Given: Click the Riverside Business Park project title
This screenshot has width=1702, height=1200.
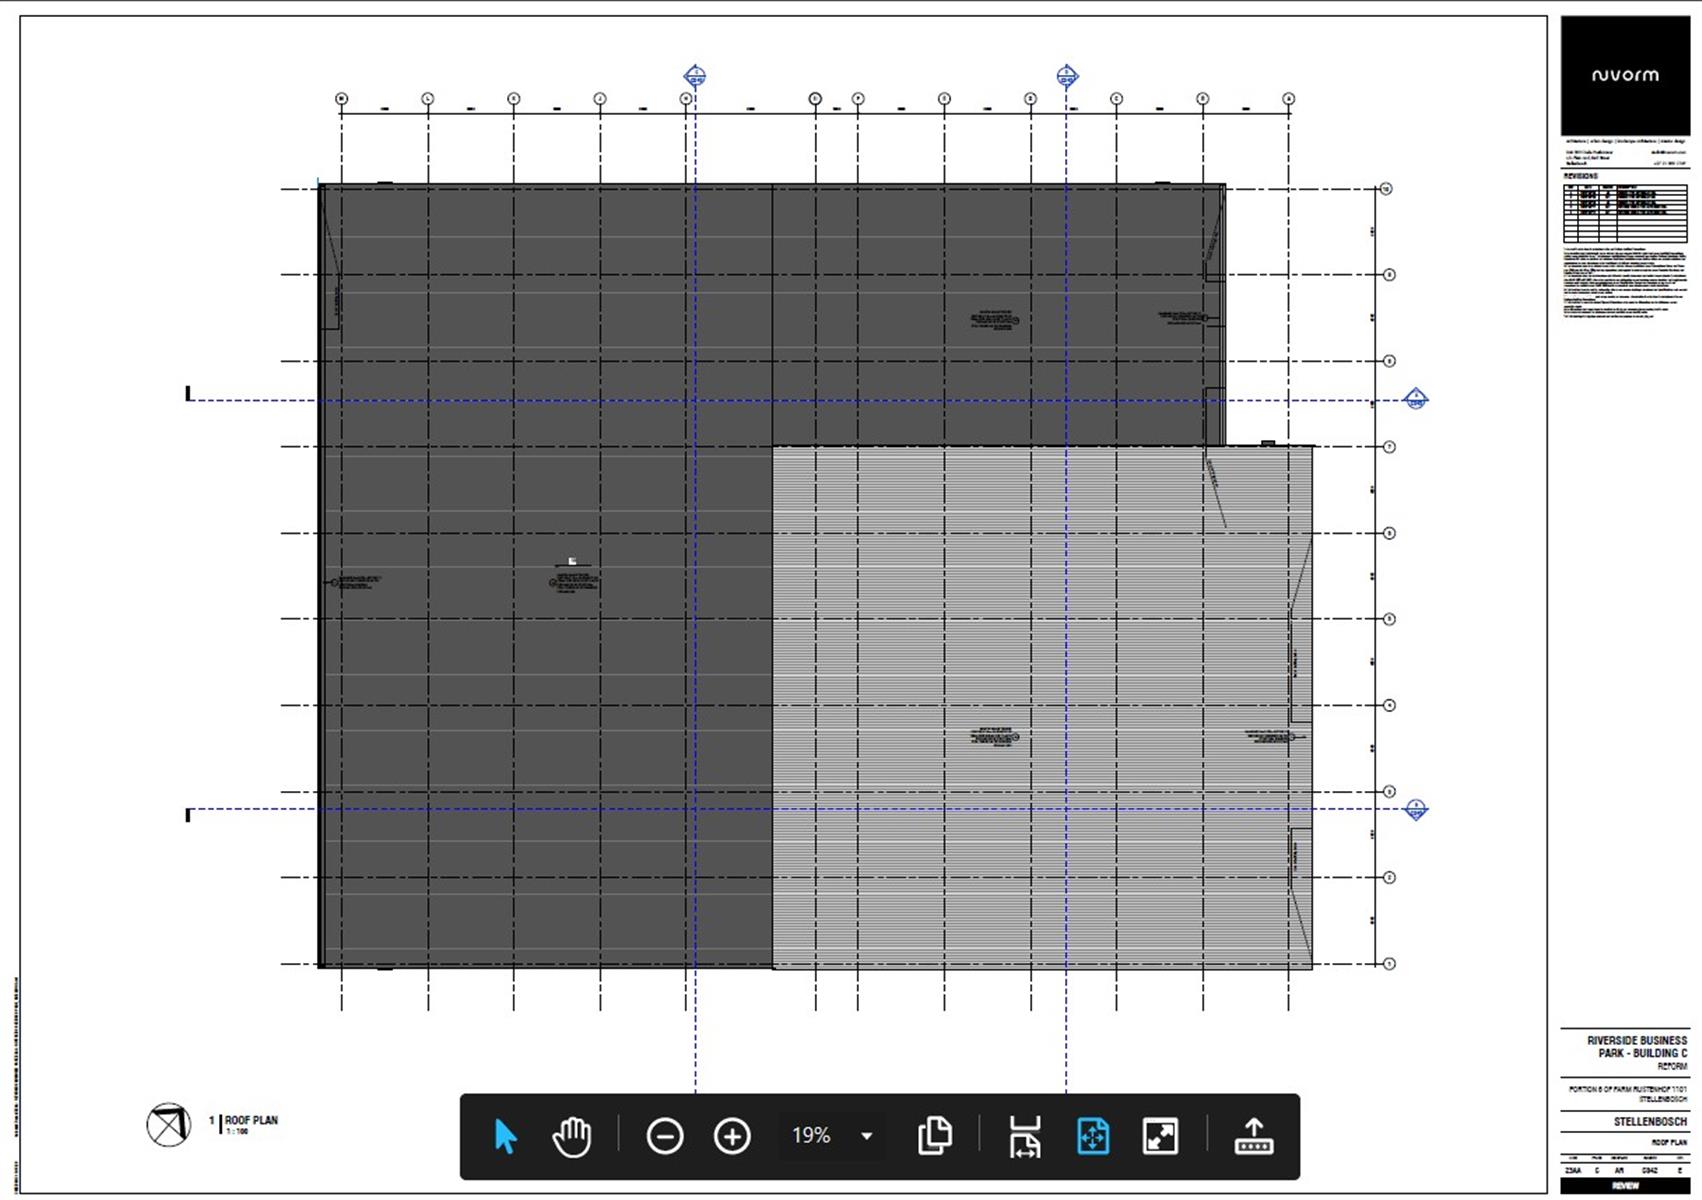Looking at the screenshot, I should pos(1636,1047).
